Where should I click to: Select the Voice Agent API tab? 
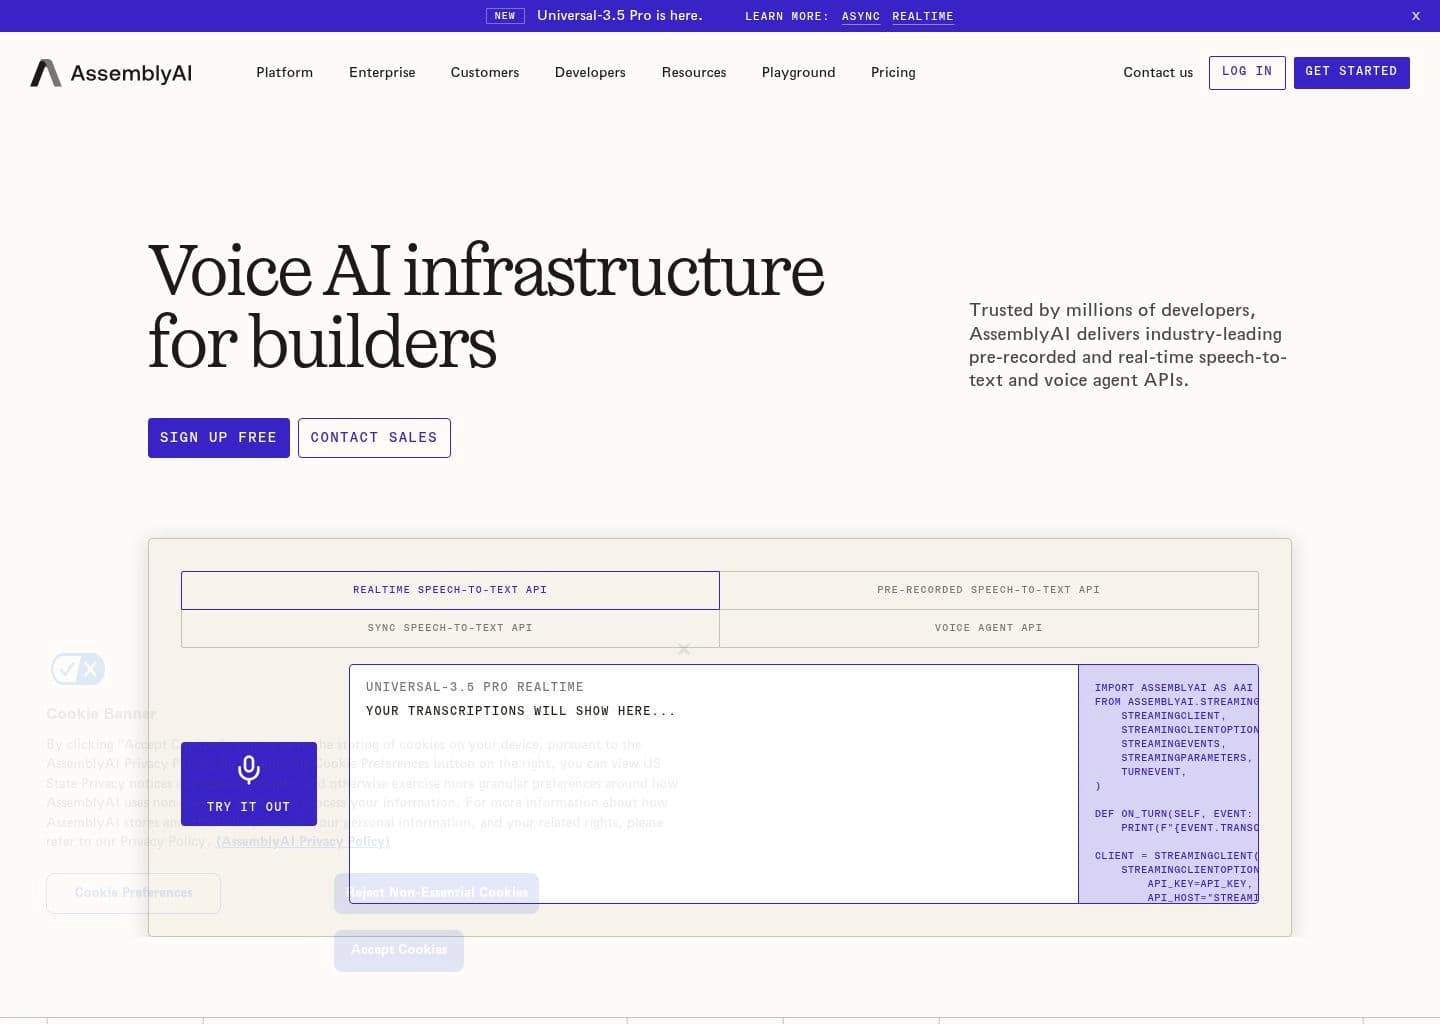tap(989, 628)
